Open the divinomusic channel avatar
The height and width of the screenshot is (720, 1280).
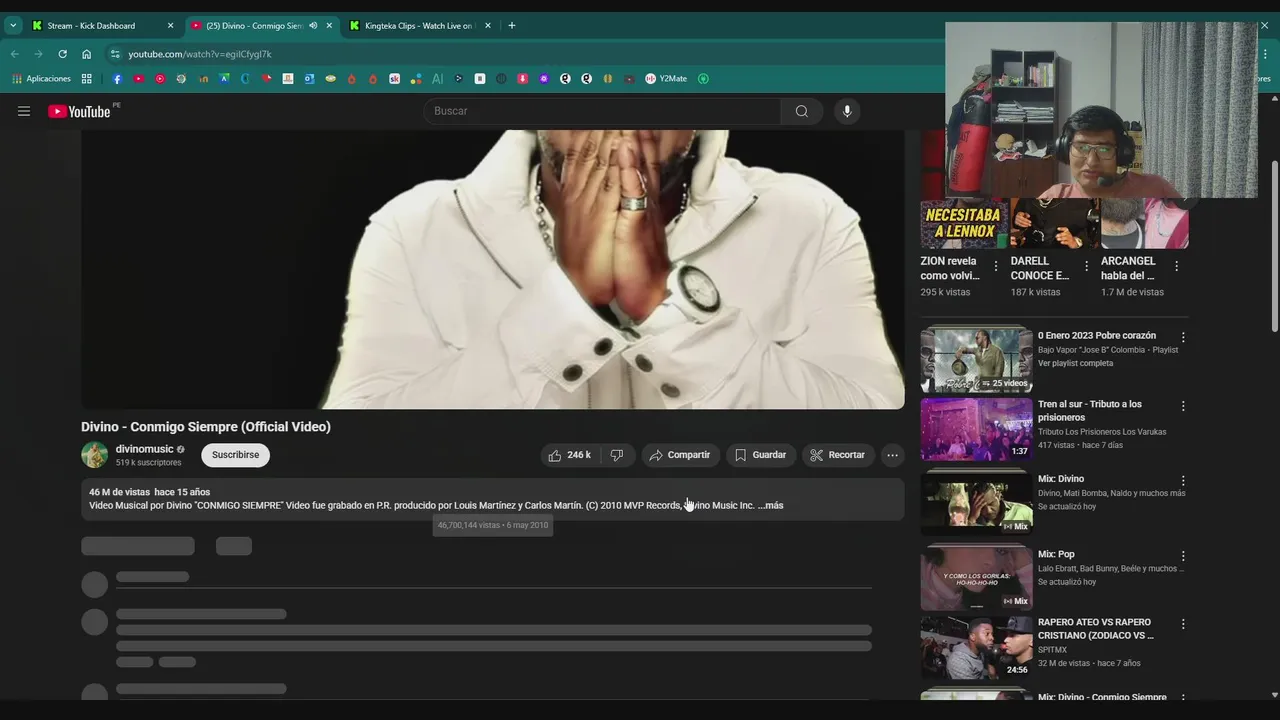click(95, 455)
